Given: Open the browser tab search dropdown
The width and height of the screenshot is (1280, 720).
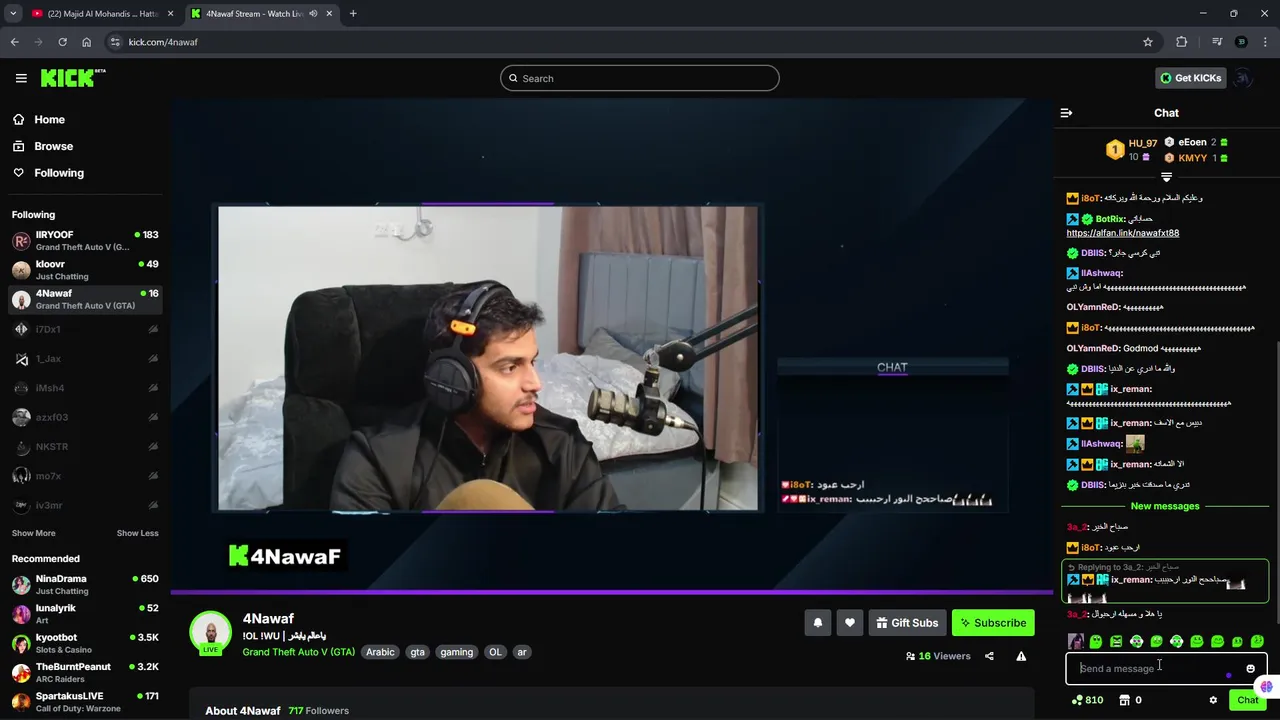Looking at the screenshot, I should pos(13,13).
